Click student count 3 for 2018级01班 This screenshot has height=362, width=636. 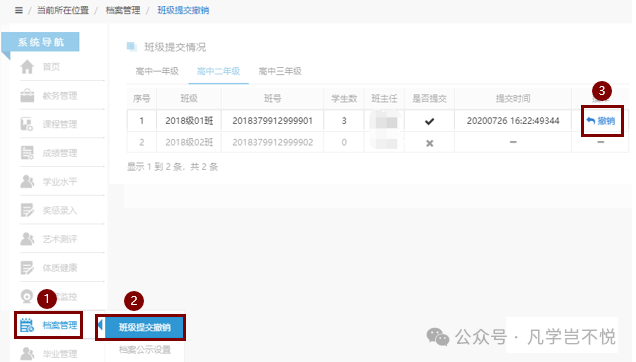point(344,121)
